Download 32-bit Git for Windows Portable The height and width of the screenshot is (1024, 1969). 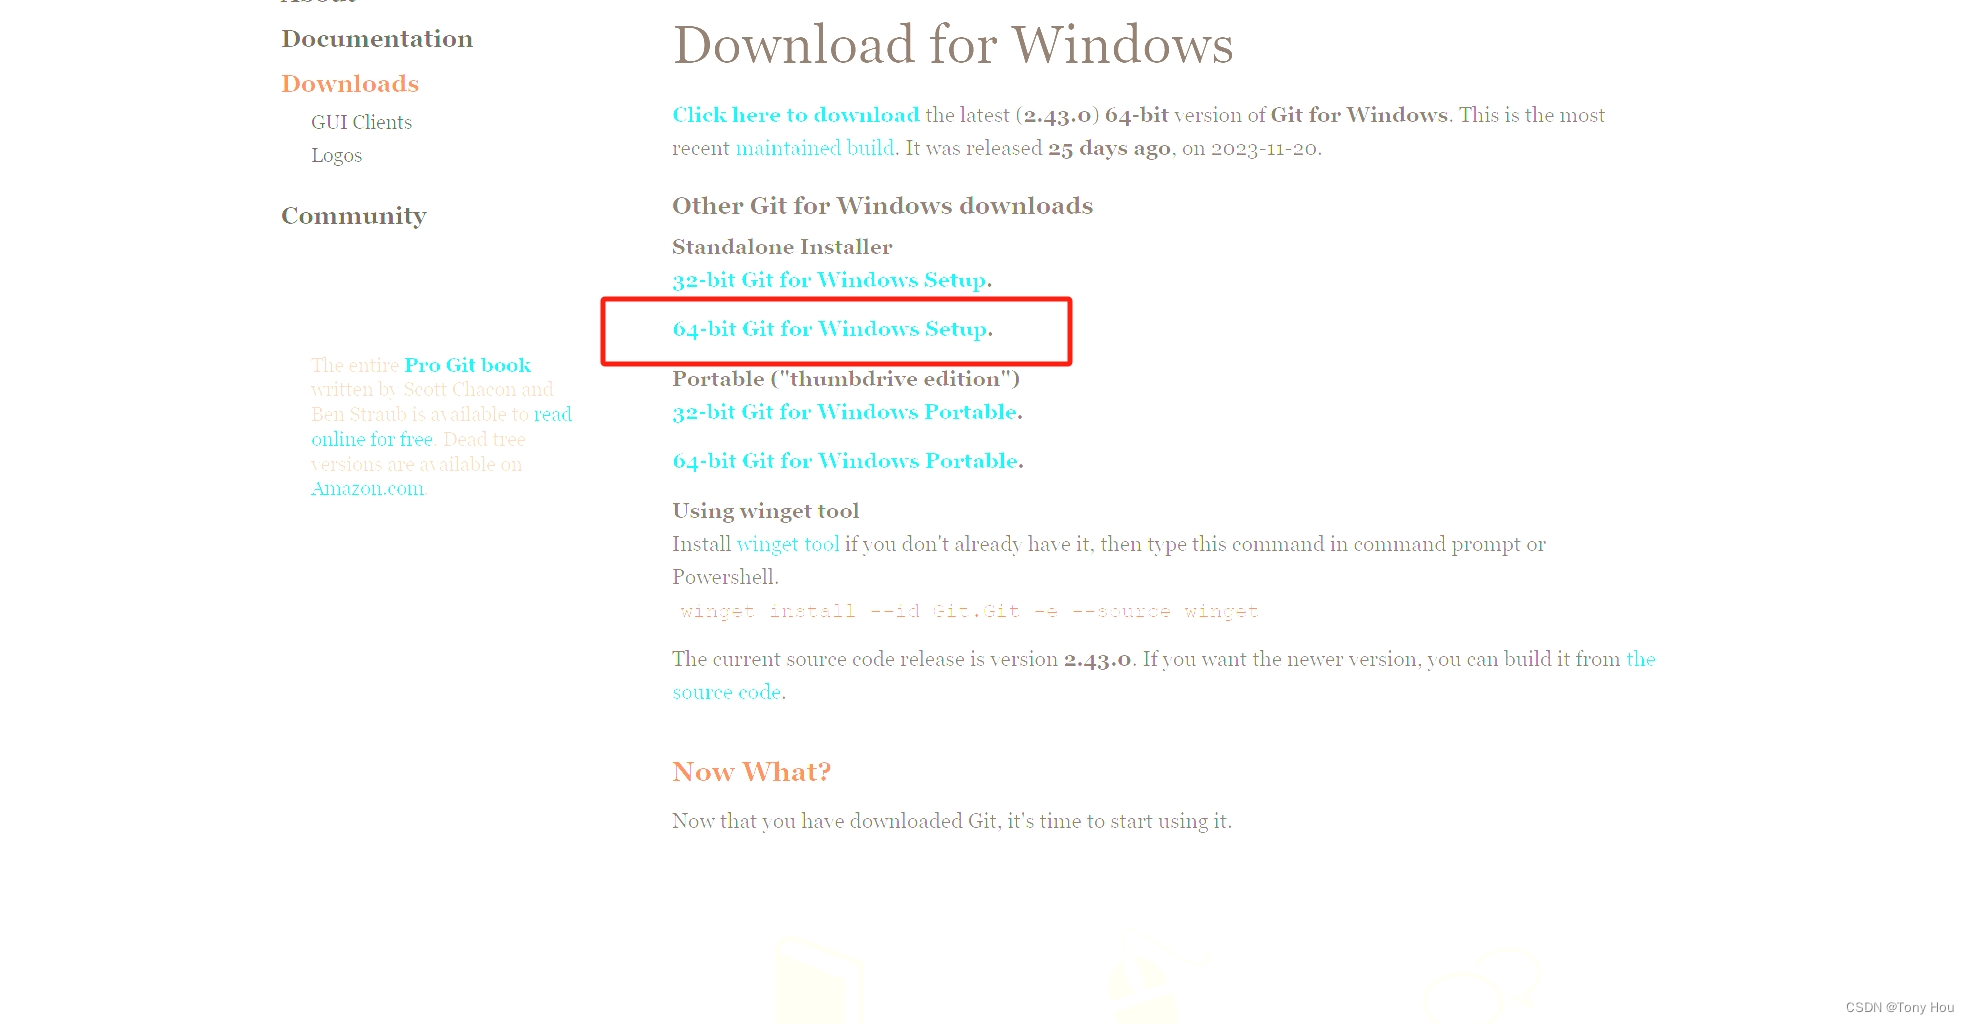(845, 412)
